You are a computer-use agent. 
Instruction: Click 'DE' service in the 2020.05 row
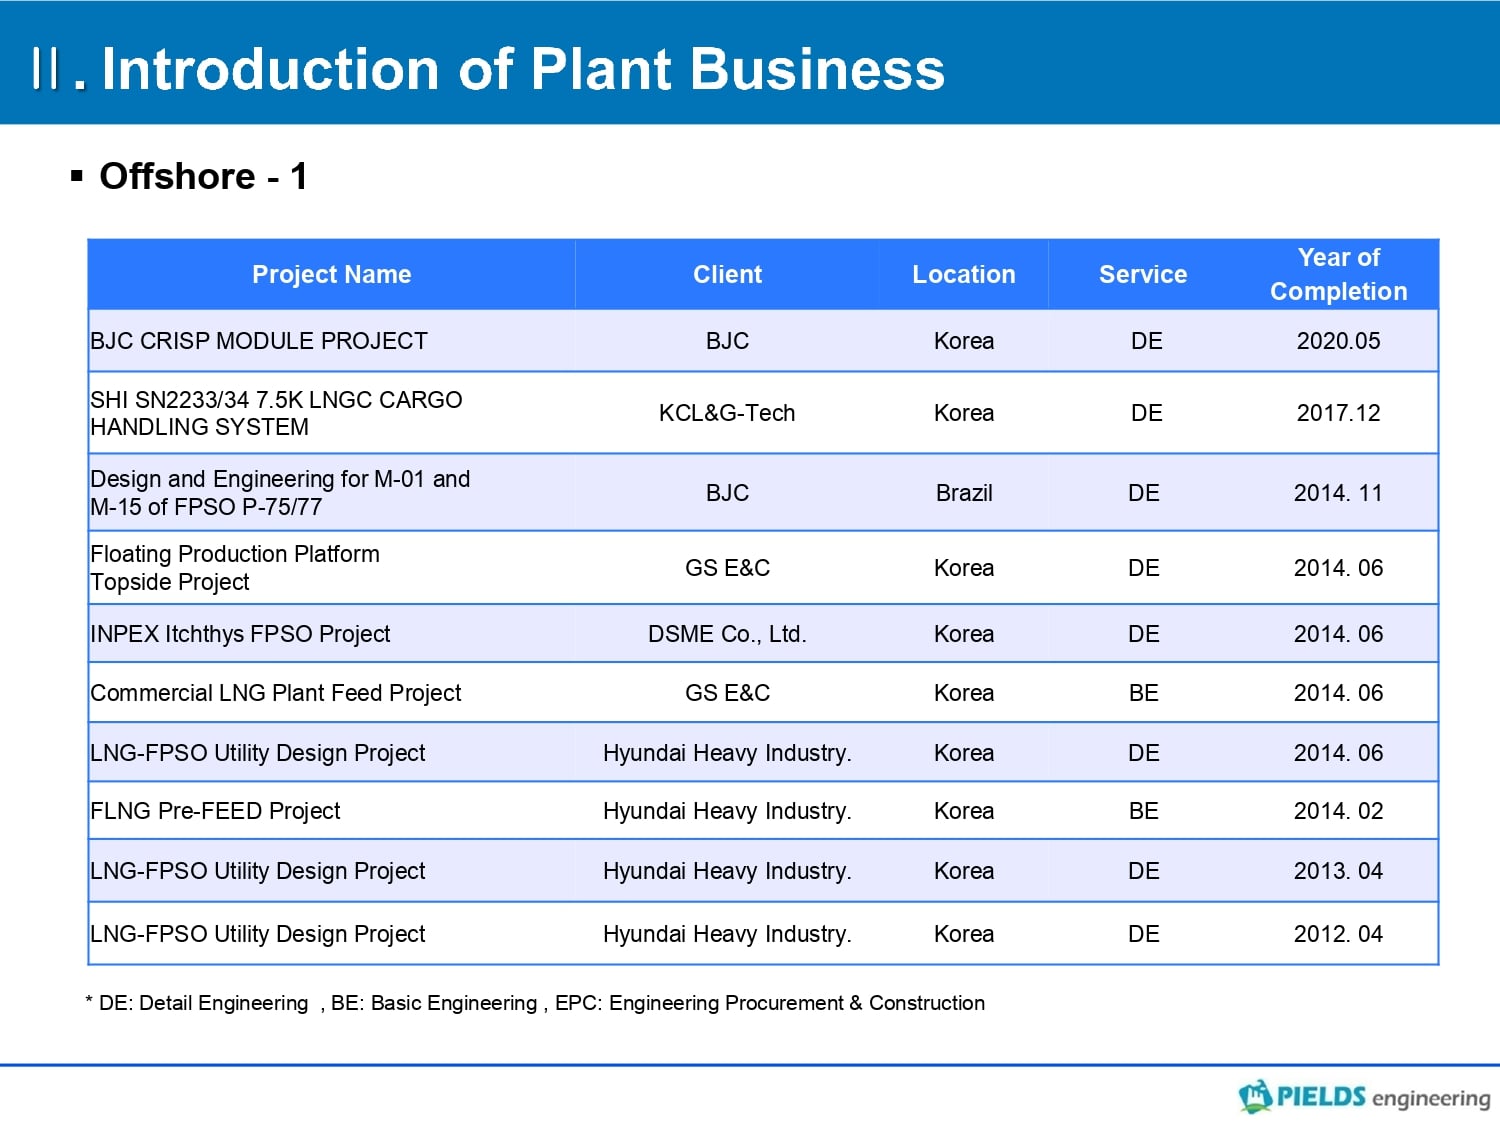1146,341
